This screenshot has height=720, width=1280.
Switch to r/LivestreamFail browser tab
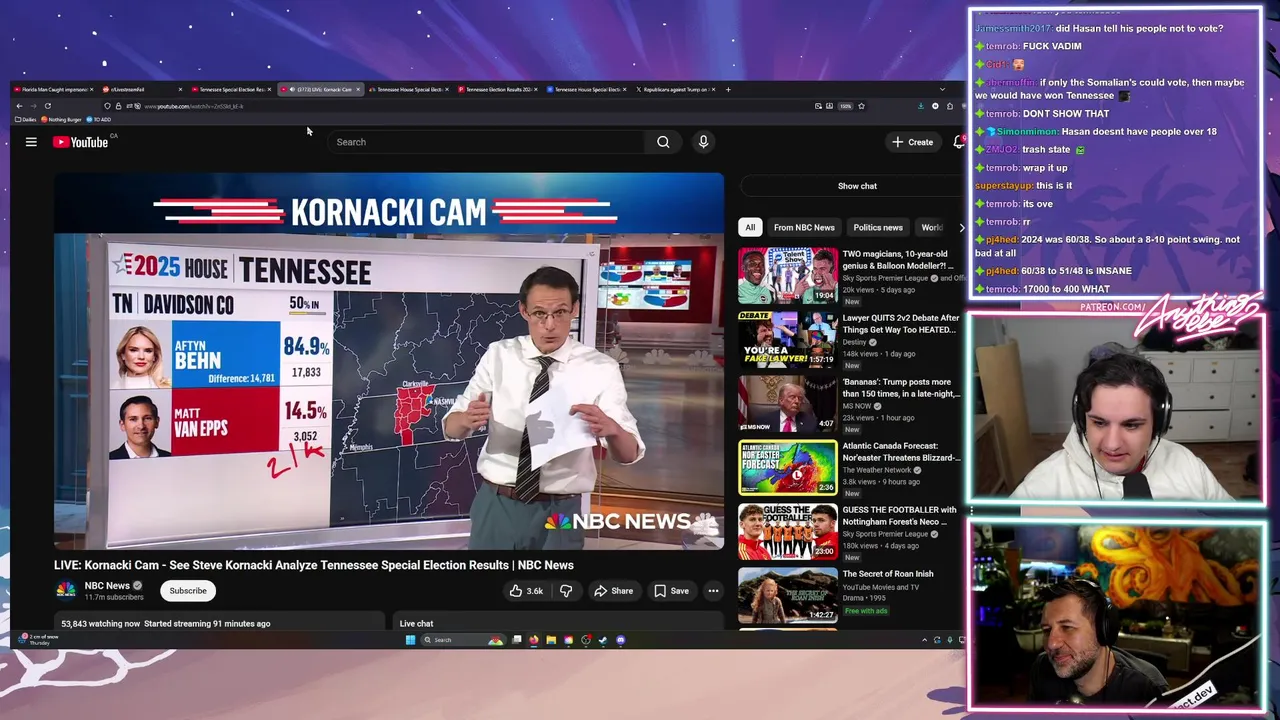tap(140, 89)
